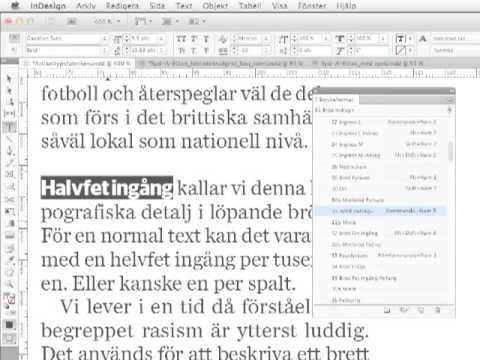
Task: Open the Fönster menu
Action: tap(312, 6)
